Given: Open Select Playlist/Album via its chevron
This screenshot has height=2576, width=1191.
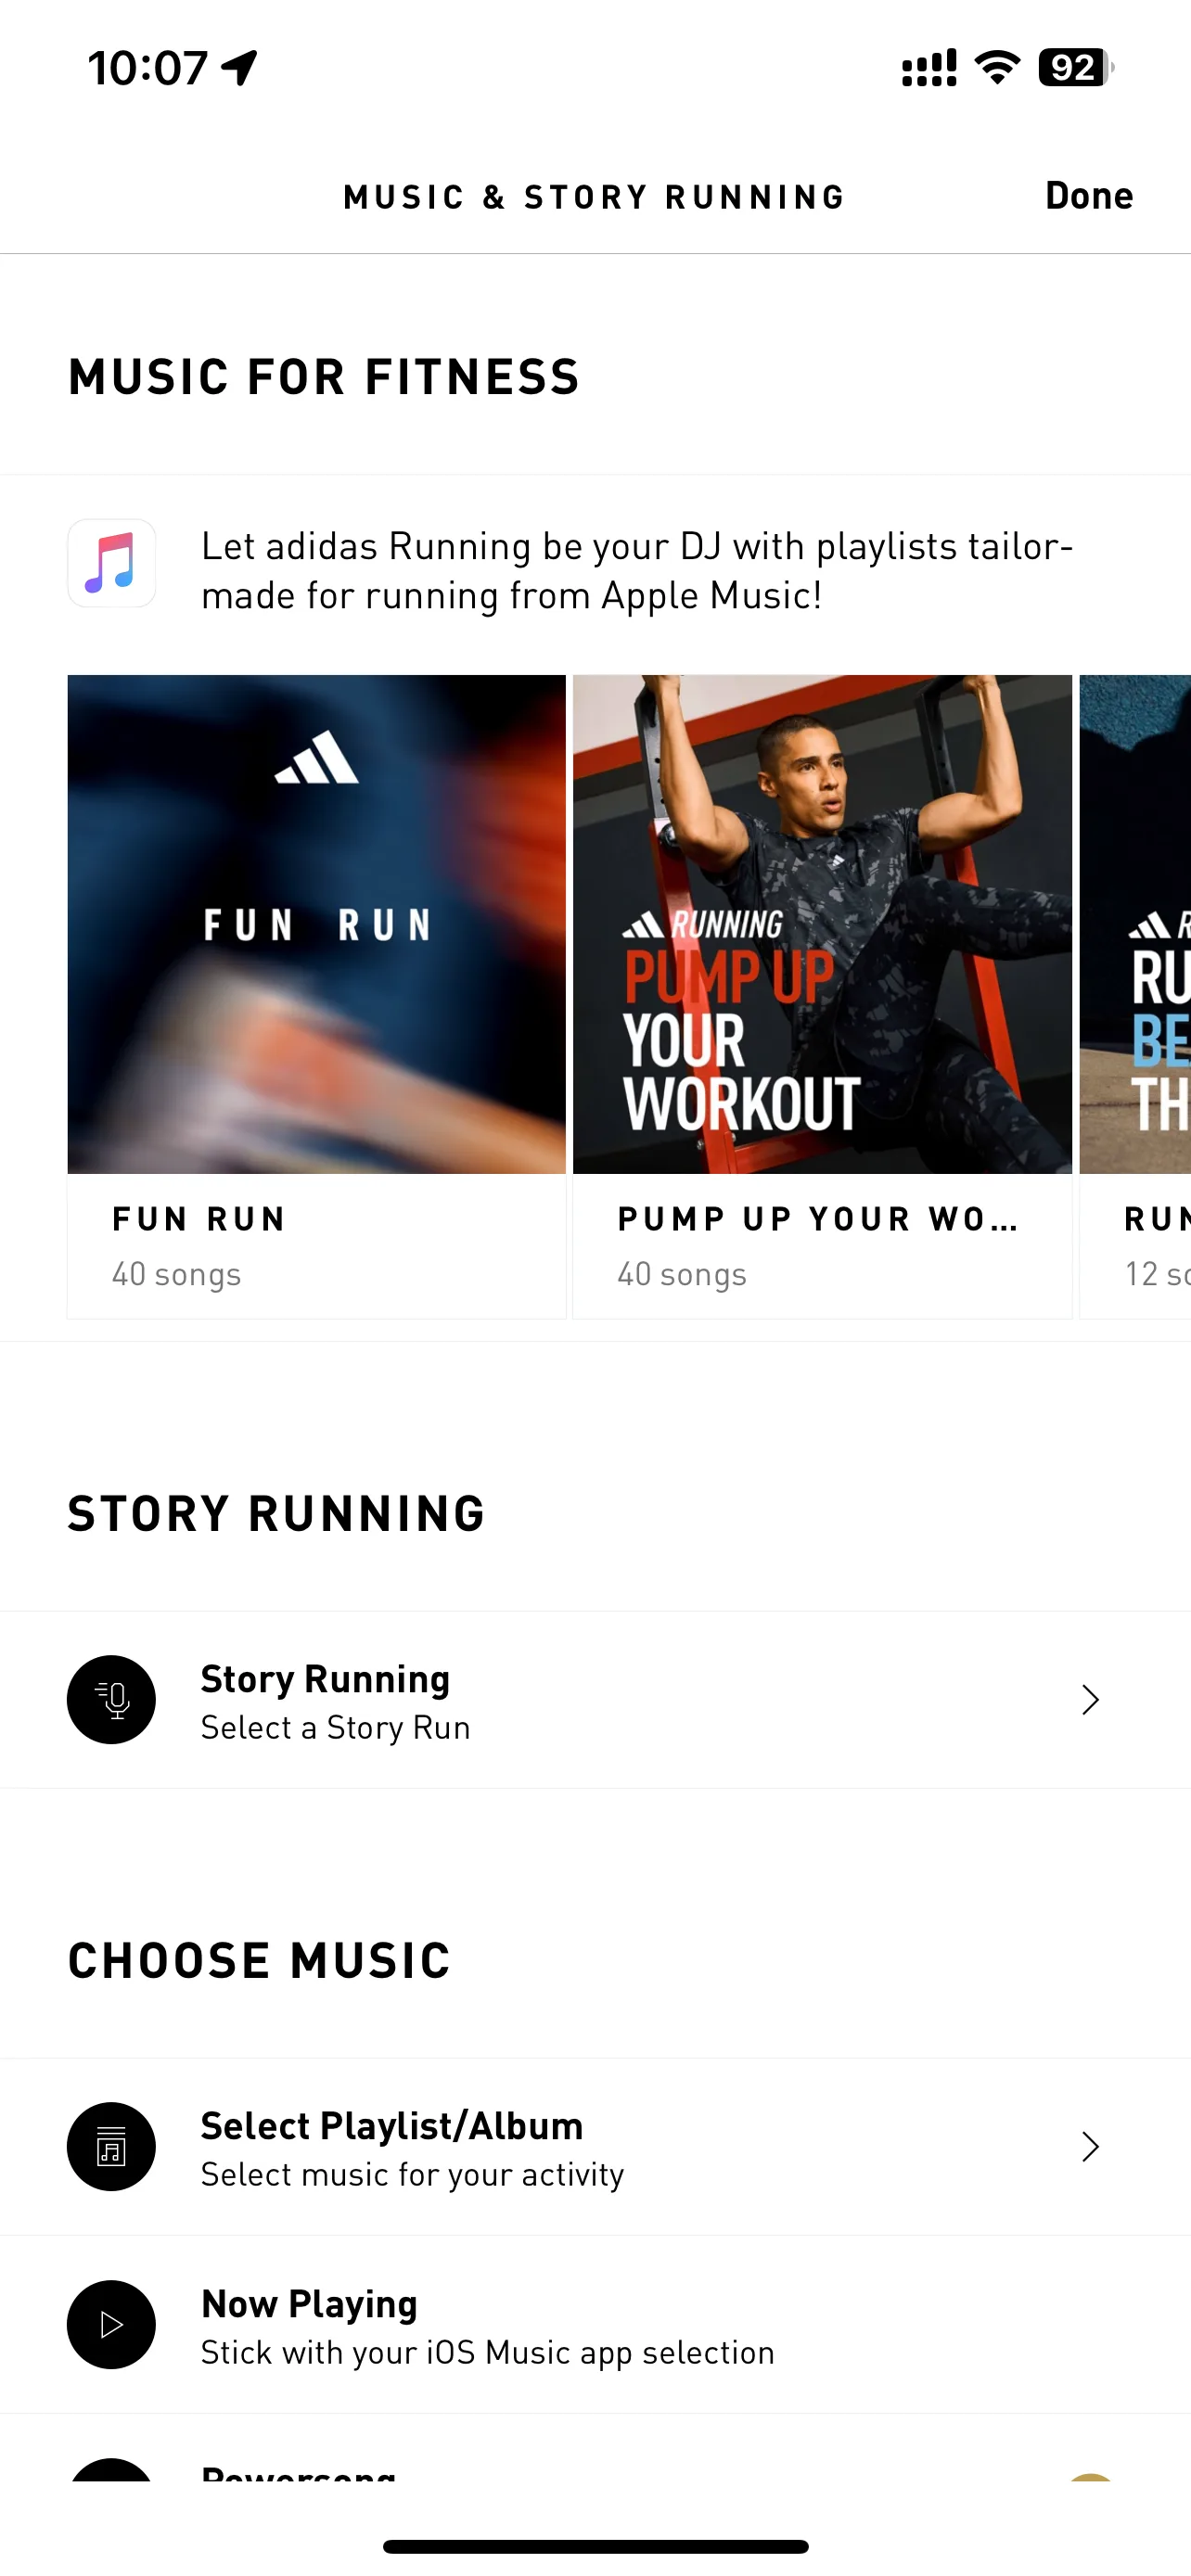Looking at the screenshot, I should tap(1090, 2146).
